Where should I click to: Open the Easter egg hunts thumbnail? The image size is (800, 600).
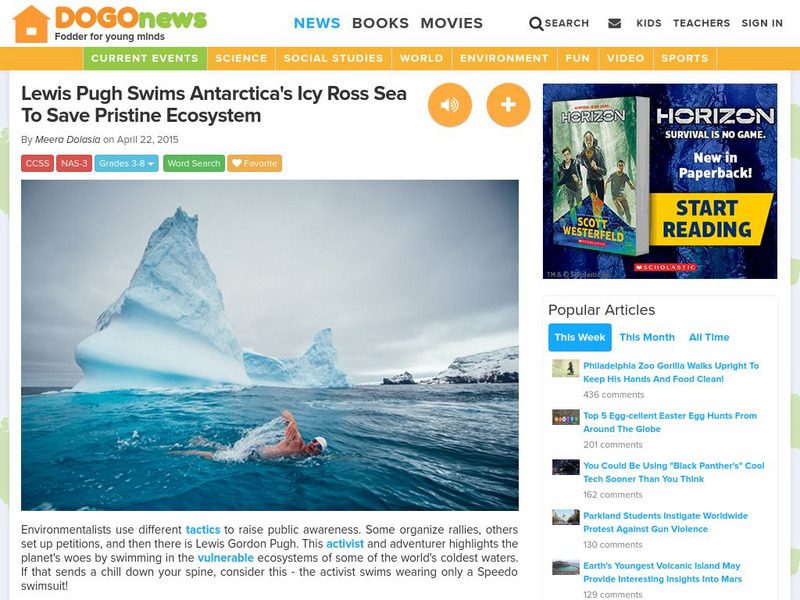click(566, 417)
